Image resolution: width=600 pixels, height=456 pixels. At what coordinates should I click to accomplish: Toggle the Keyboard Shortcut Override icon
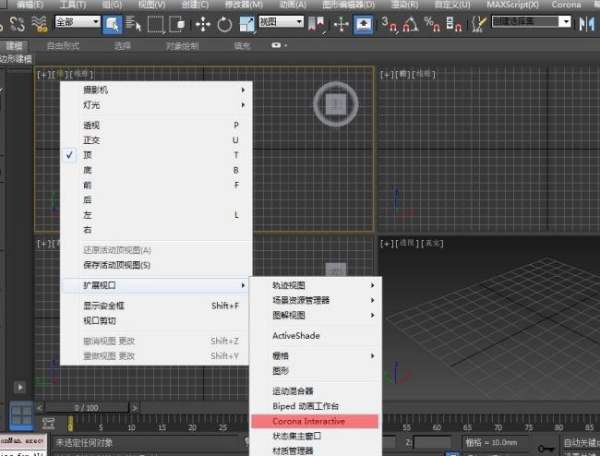point(363,24)
